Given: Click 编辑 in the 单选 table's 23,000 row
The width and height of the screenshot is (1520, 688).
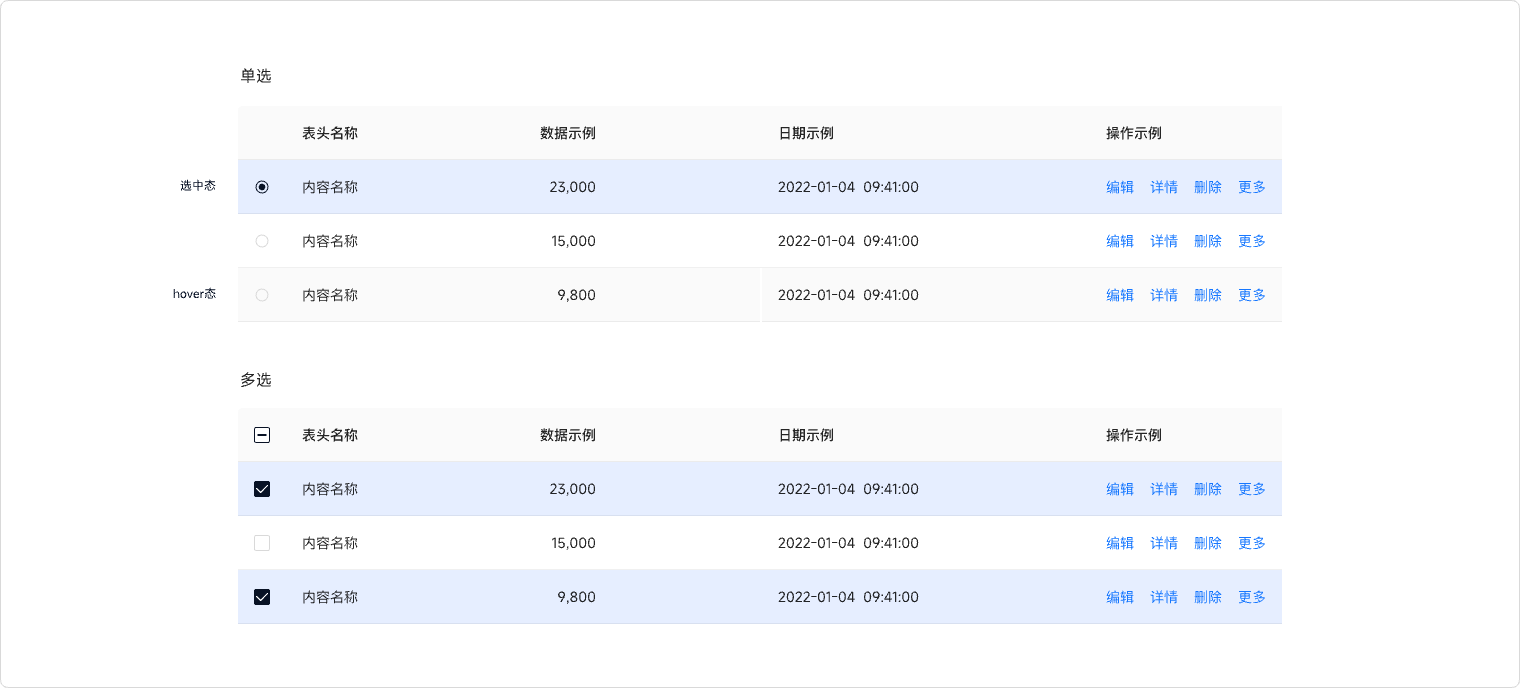Looking at the screenshot, I should (x=1119, y=187).
